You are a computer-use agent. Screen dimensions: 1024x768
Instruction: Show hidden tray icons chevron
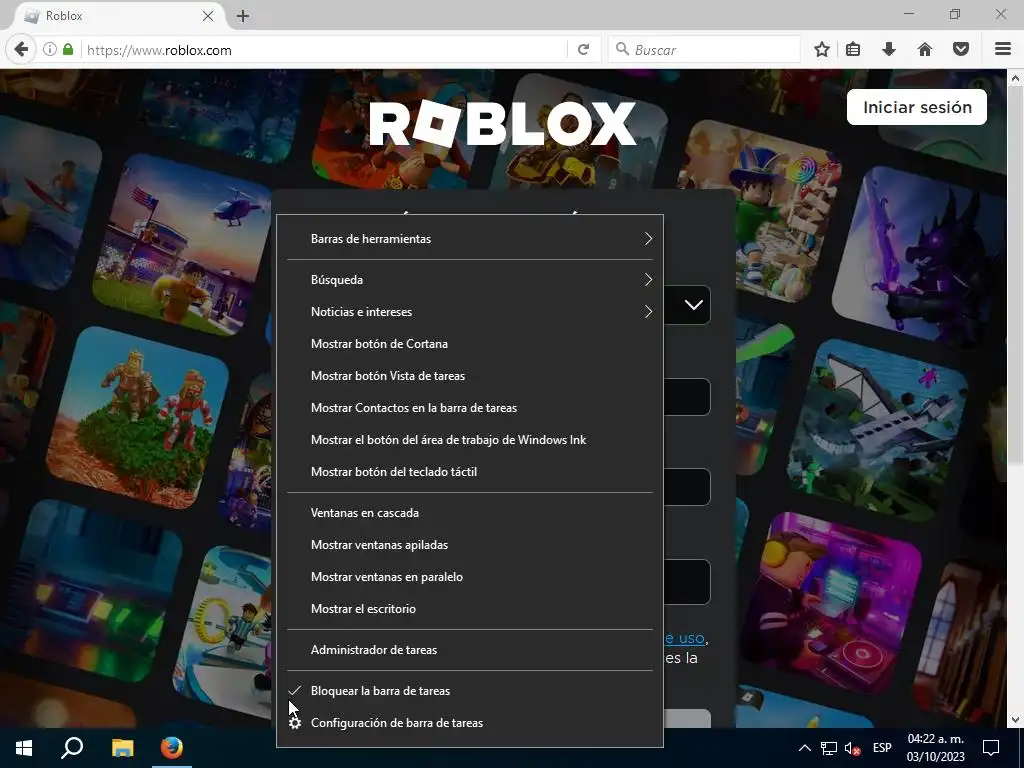click(805, 748)
